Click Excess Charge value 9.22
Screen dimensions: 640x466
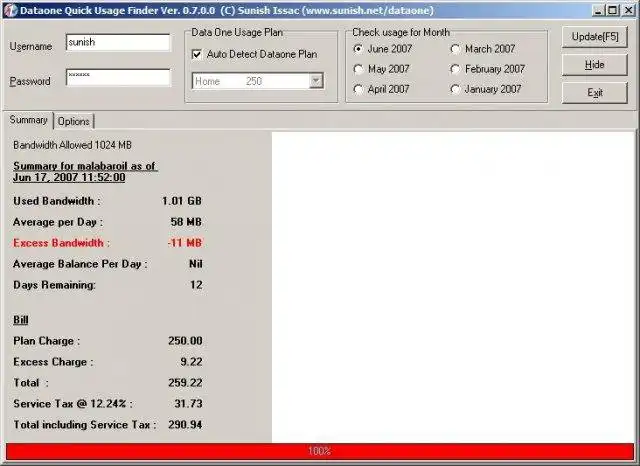click(x=191, y=362)
